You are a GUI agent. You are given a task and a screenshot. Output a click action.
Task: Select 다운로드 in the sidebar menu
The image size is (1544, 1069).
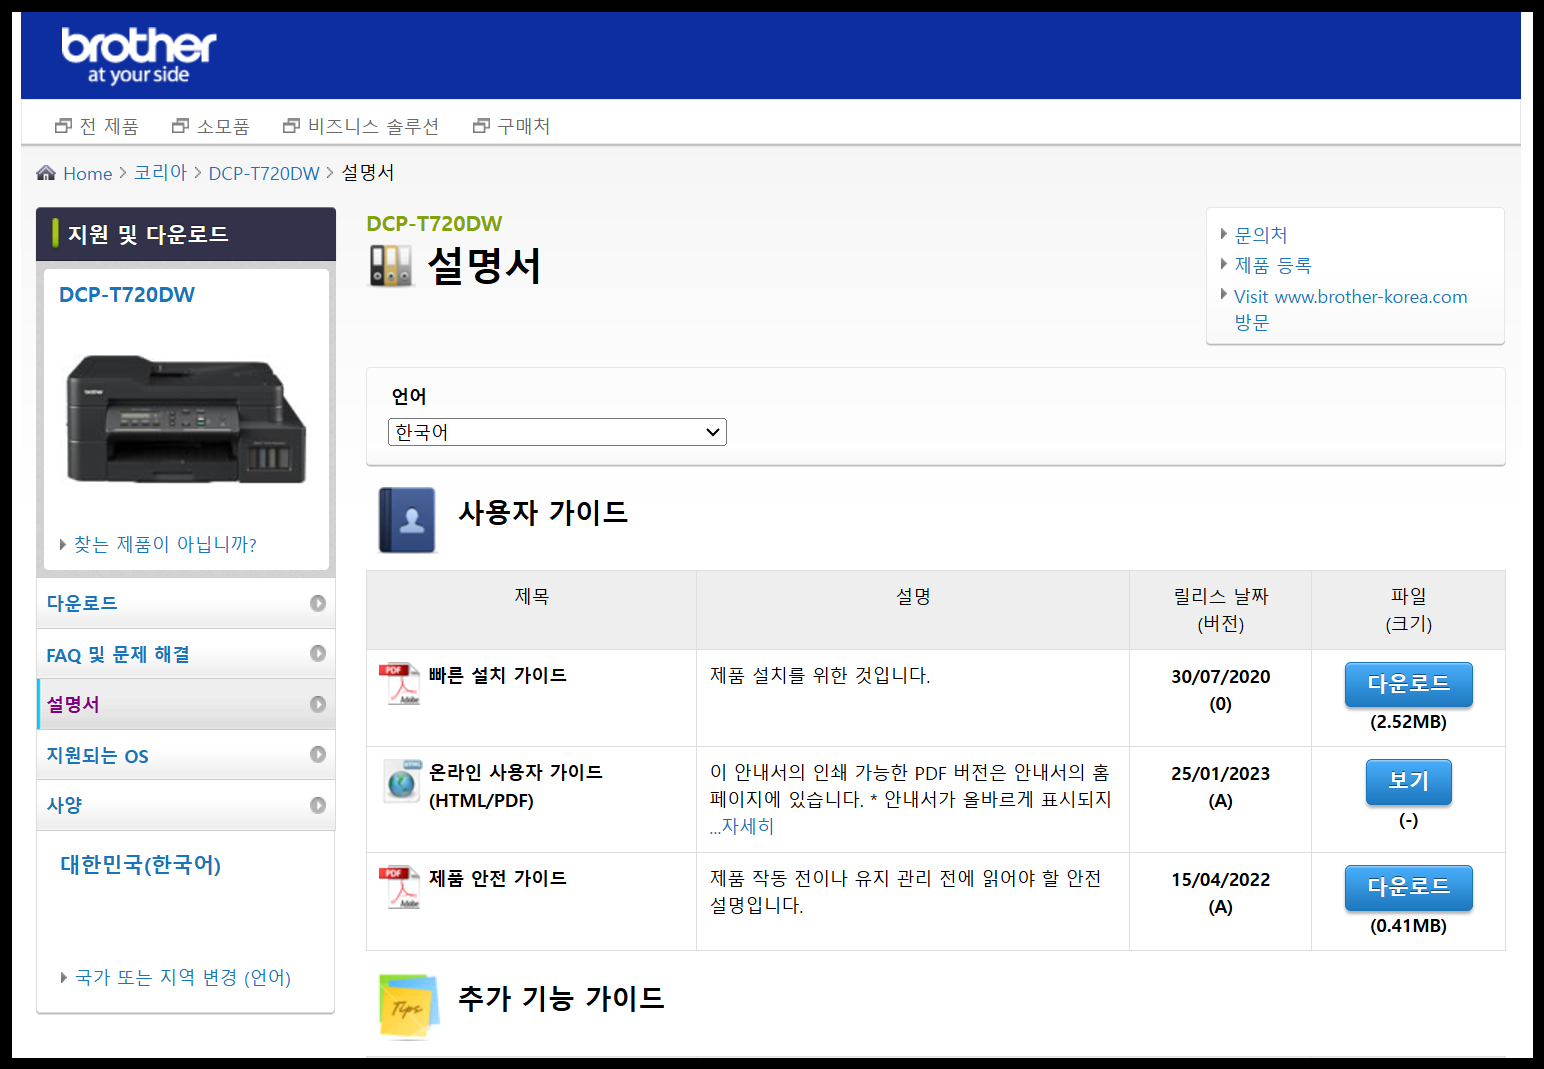(186, 603)
